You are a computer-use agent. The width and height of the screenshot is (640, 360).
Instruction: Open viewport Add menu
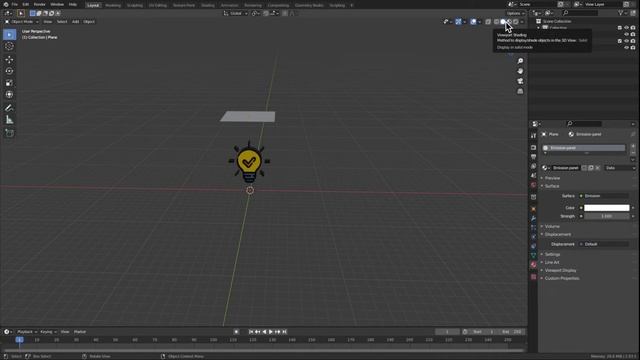[x=76, y=22]
